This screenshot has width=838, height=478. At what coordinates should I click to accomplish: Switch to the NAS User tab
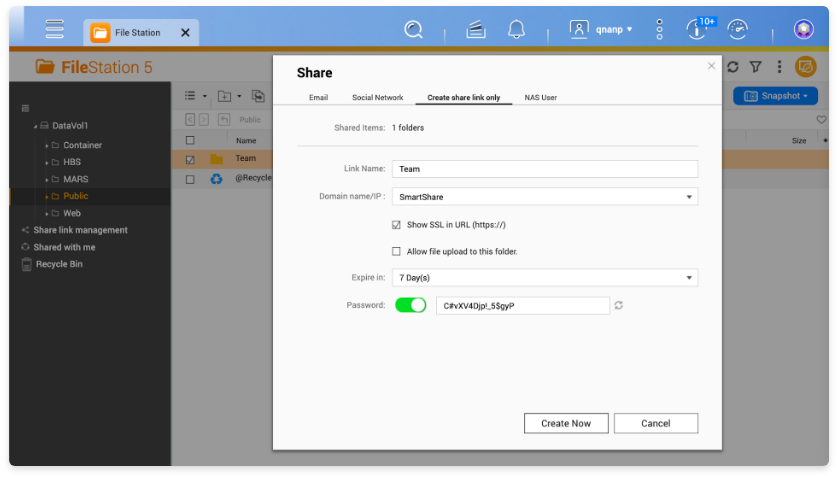(x=540, y=98)
